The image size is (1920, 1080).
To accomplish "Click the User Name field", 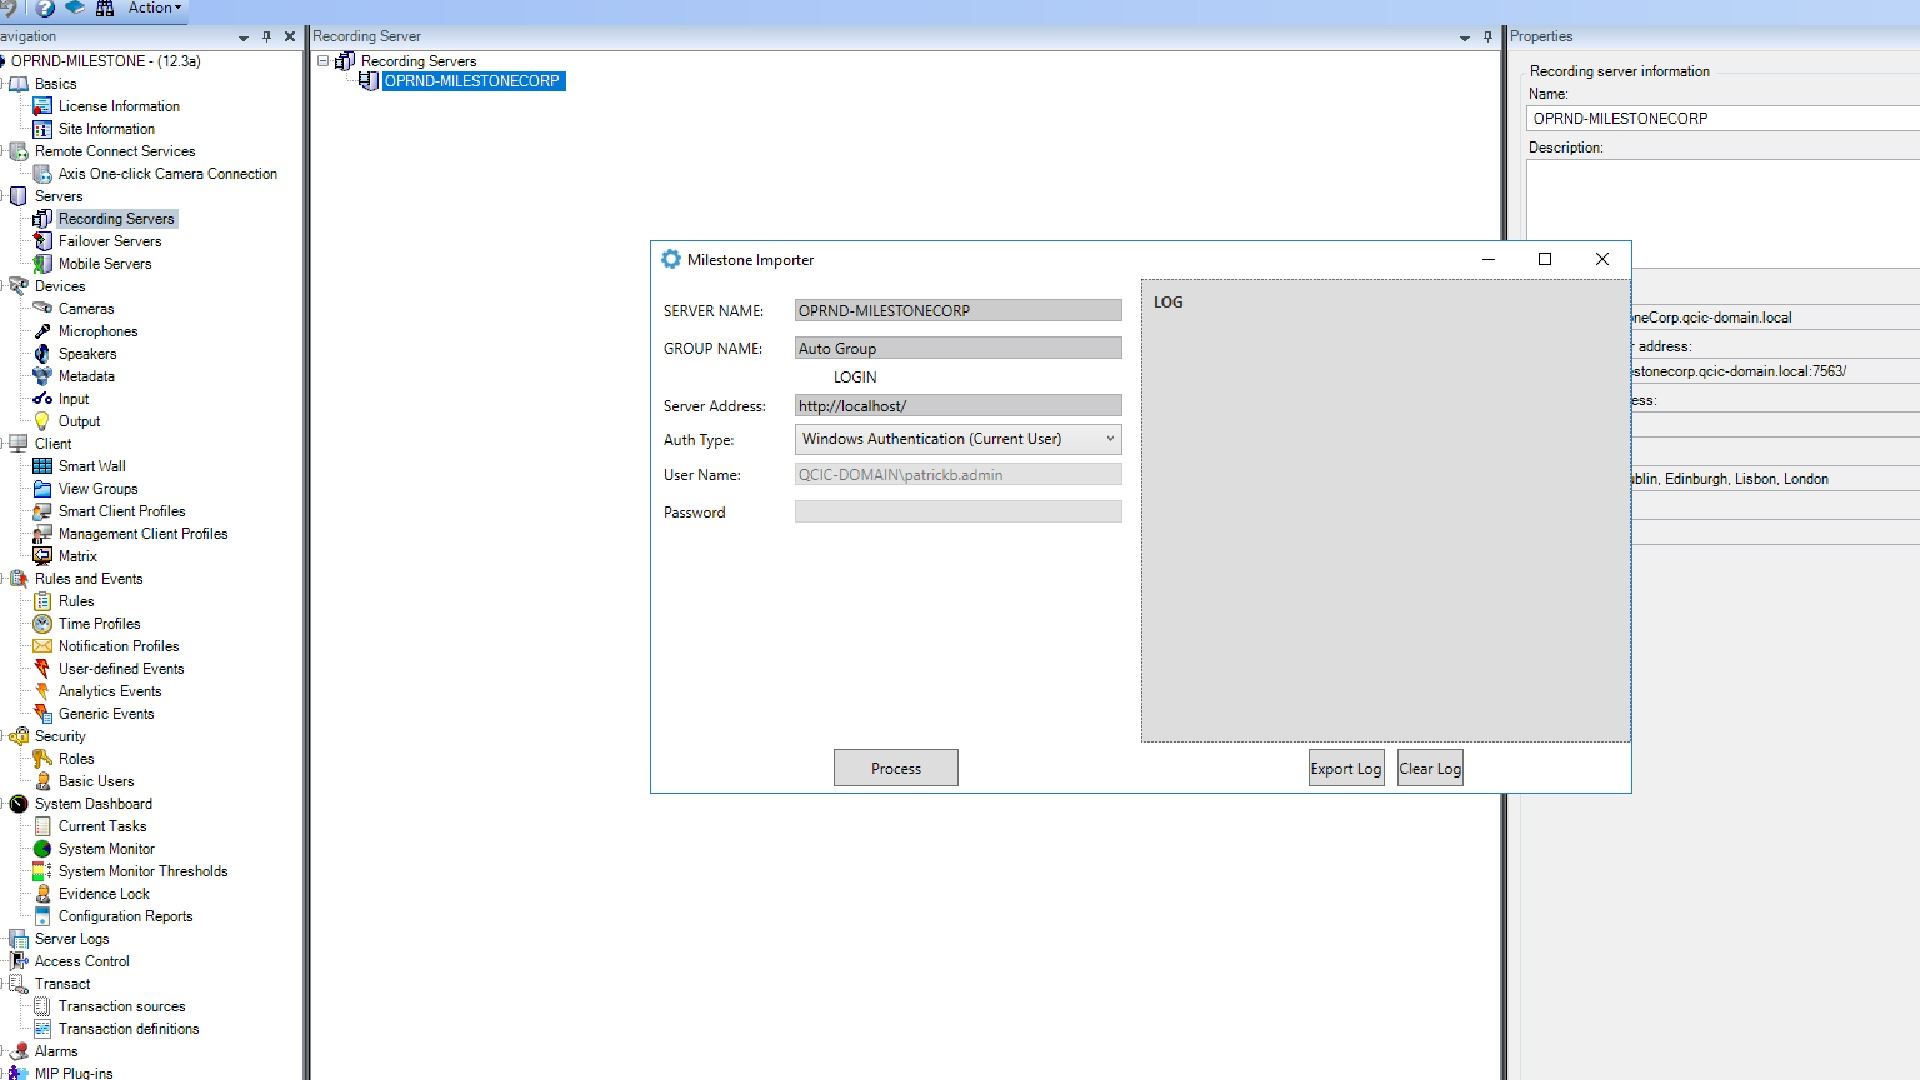I will (x=958, y=475).
